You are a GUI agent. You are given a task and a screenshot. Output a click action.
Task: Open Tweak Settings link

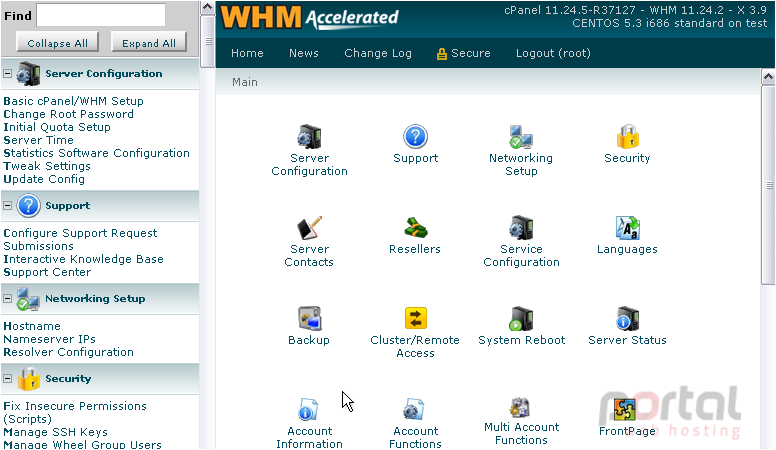47,166
